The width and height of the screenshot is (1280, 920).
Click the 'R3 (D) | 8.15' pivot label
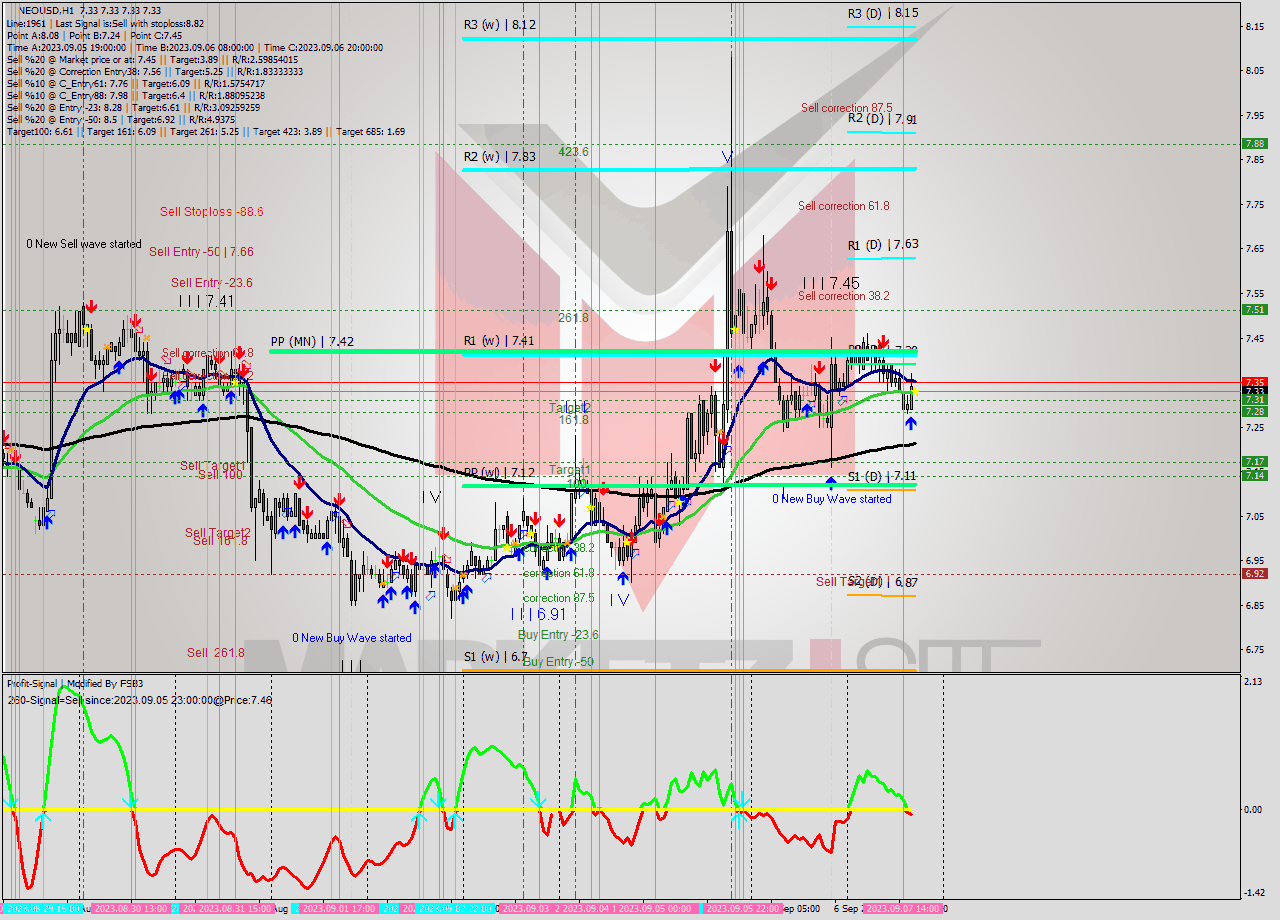click(x=883, y=13)
